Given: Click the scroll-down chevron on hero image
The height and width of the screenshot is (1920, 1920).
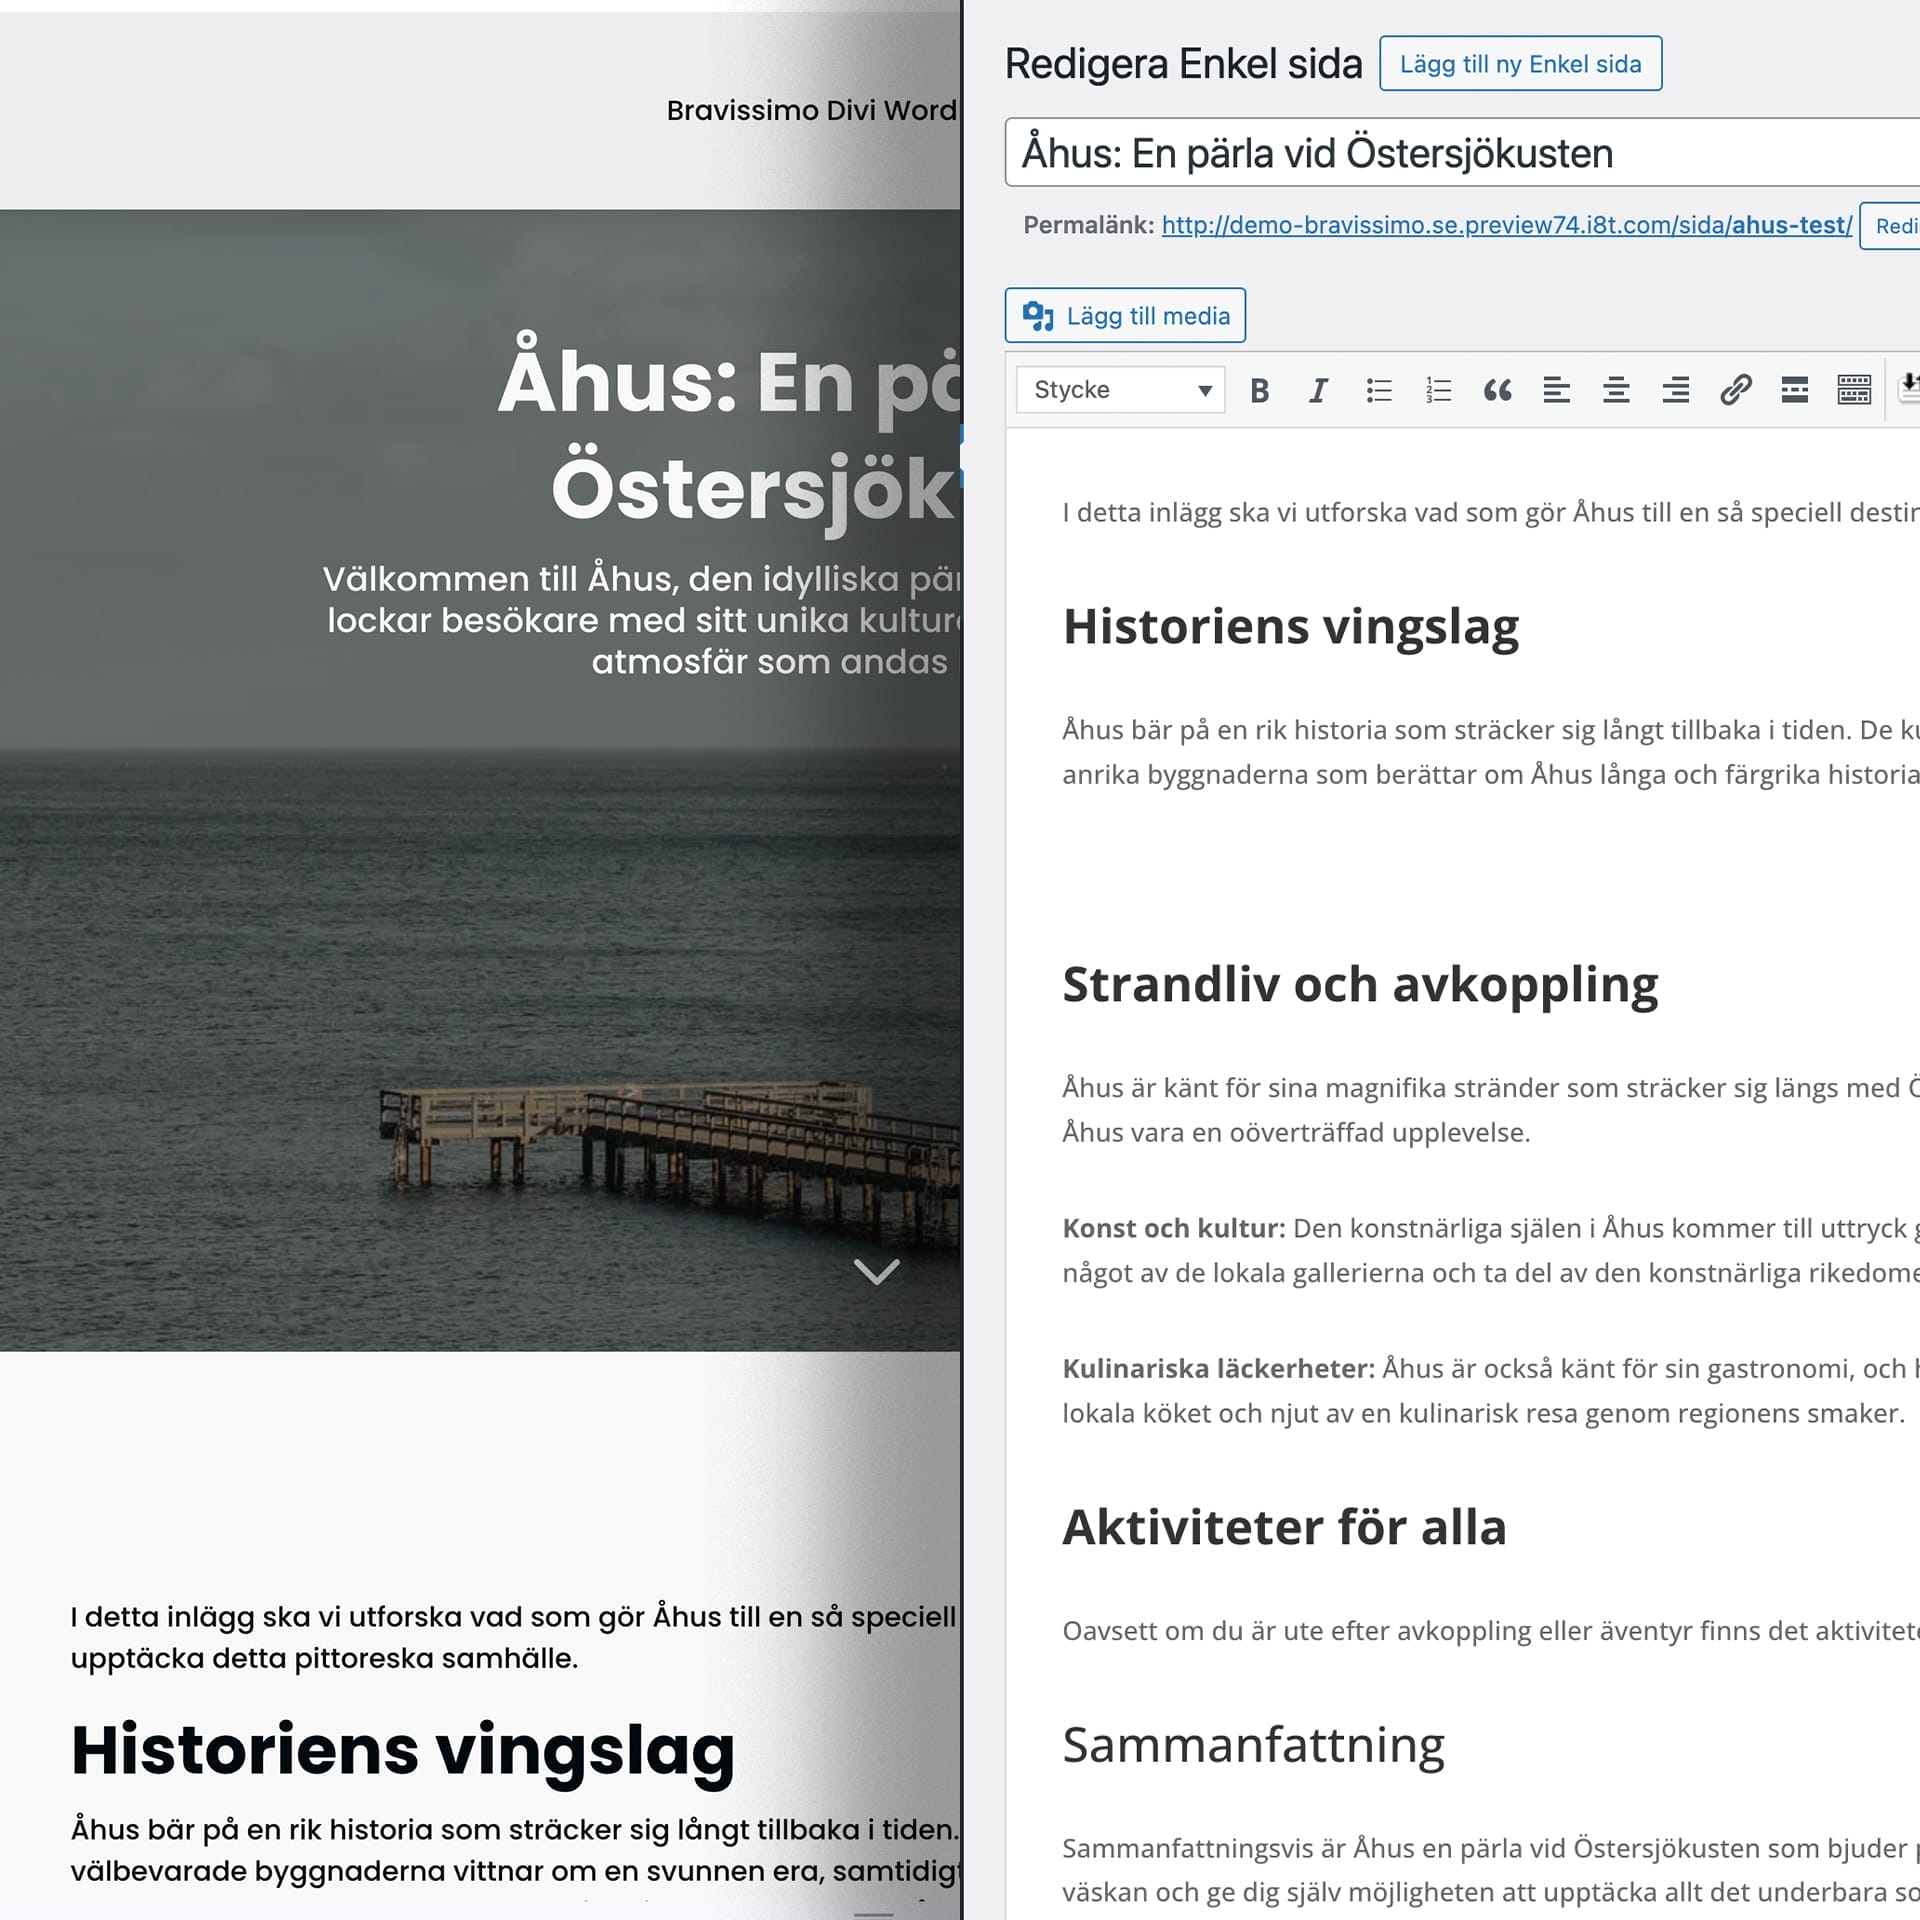Looking at the screenshot, I should [x=876, y=1271].
